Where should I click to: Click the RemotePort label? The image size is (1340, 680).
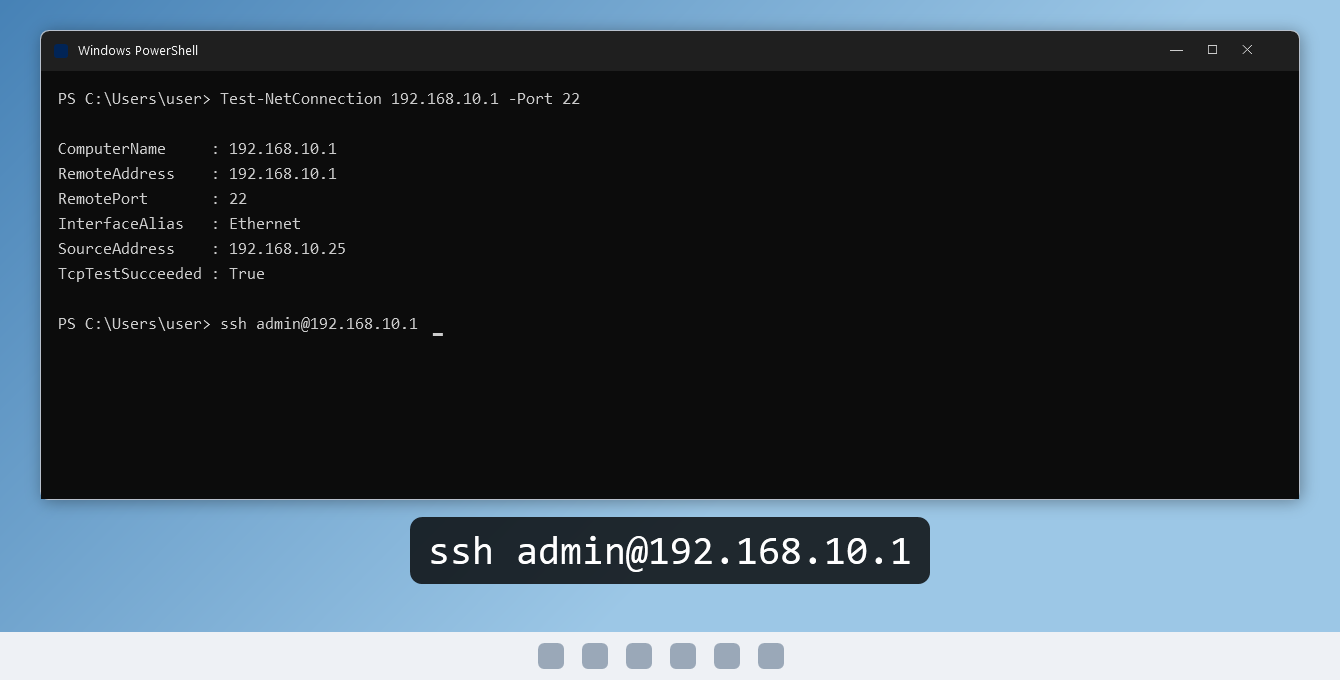coord(103,199)
